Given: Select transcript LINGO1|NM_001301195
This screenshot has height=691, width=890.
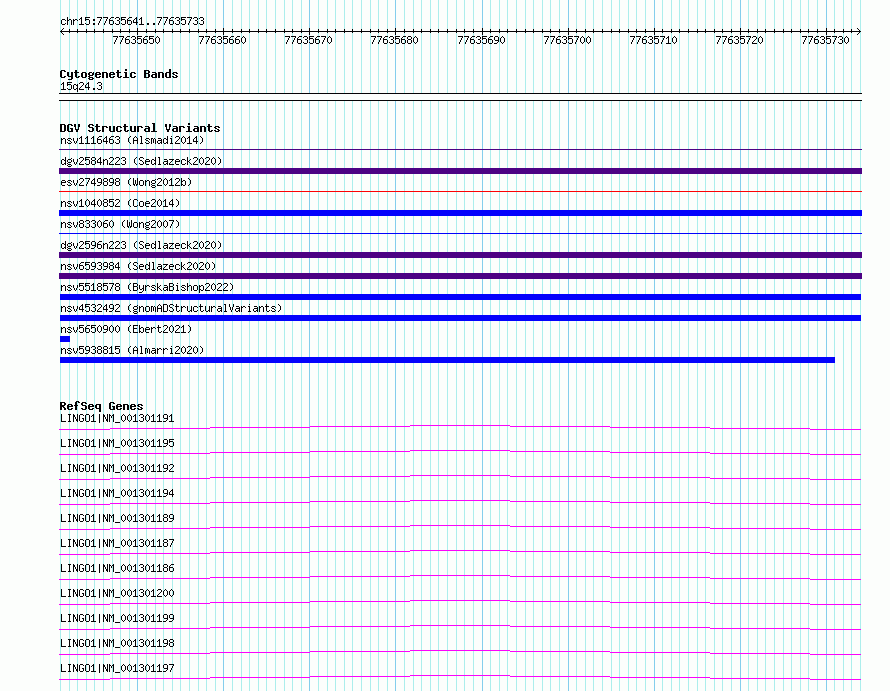Looking at the screenshot, I should pyautogui.click(x=117, y=443).
